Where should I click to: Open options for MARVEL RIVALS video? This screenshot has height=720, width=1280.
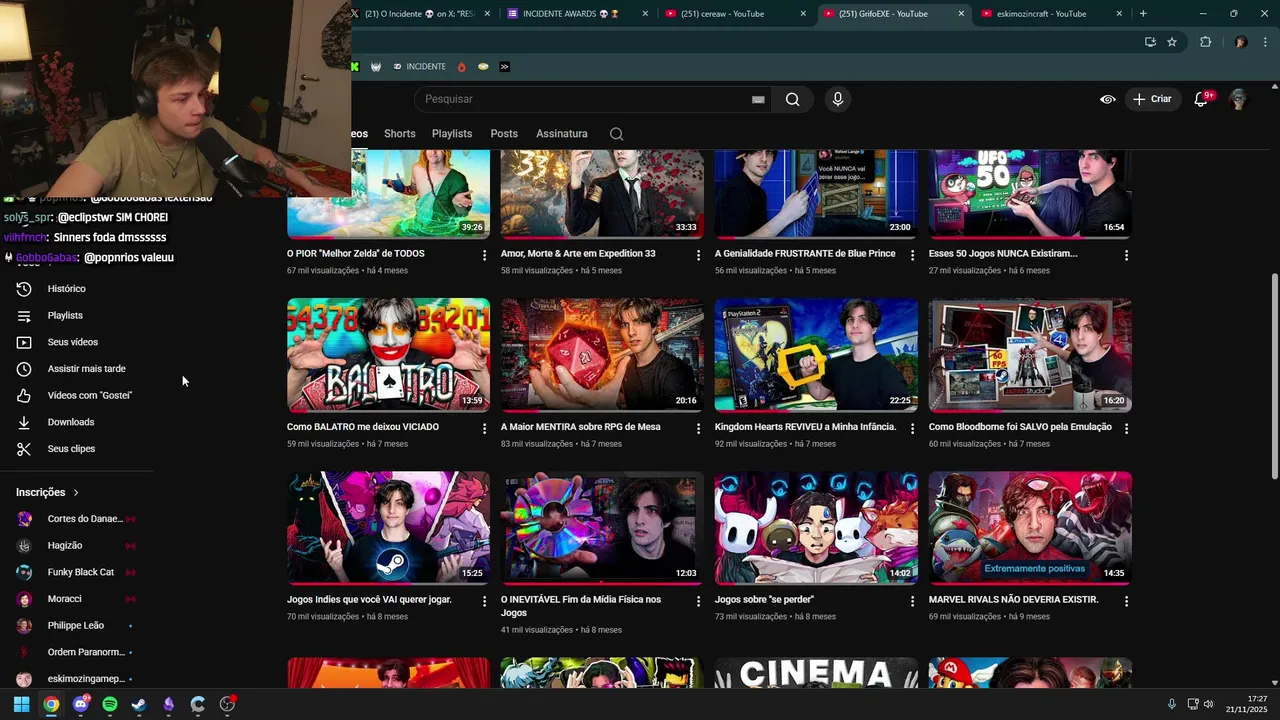(1126, 601)
